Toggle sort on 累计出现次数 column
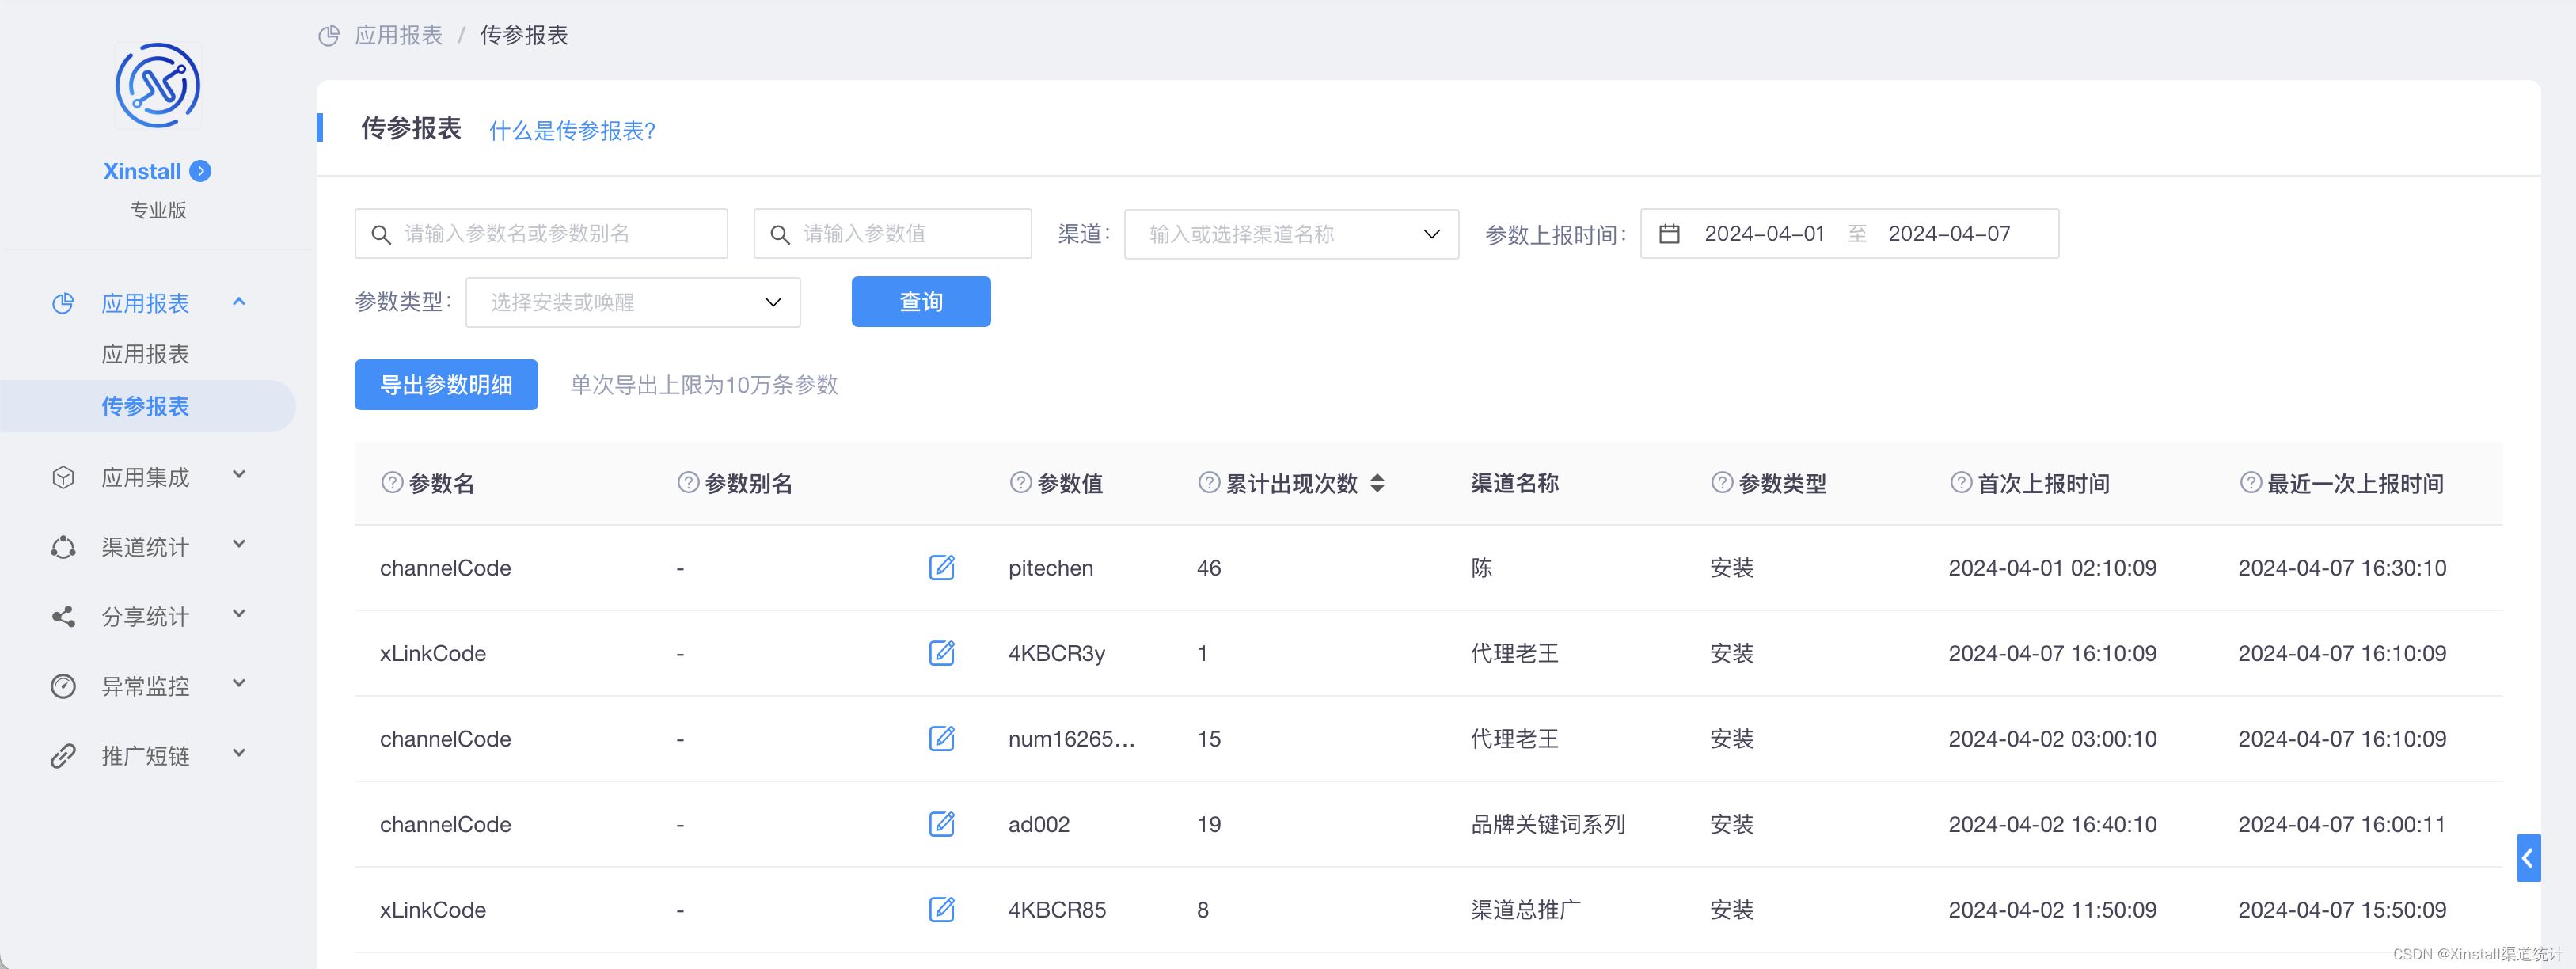This screenshot has width=2576, height=969. (x=1378, y=483)
